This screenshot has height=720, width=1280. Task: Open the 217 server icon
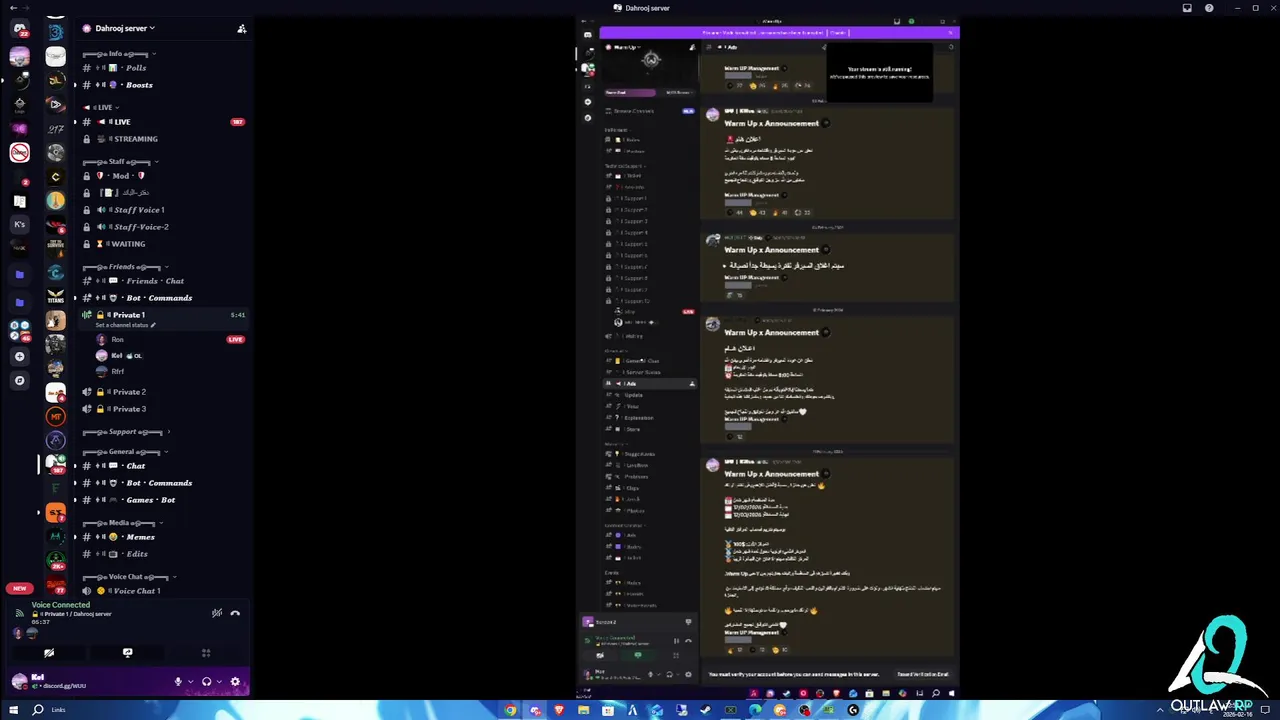tap(56, 128)
